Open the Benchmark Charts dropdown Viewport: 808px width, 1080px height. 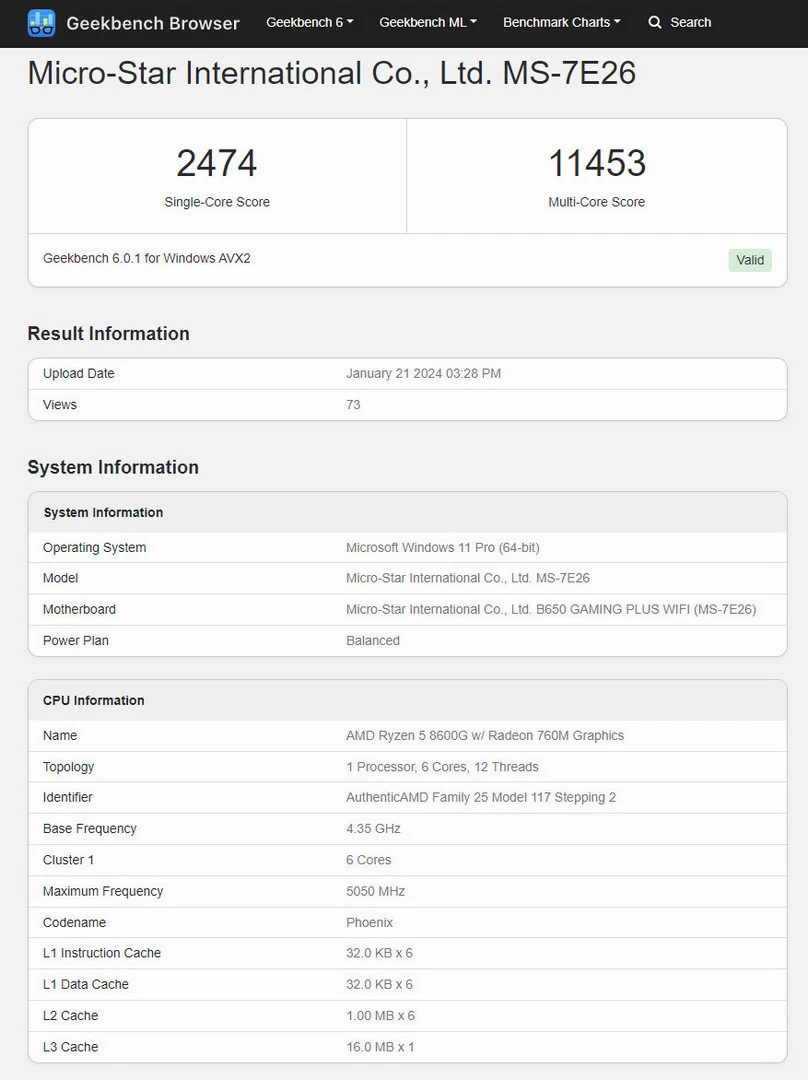coord(561,22)
